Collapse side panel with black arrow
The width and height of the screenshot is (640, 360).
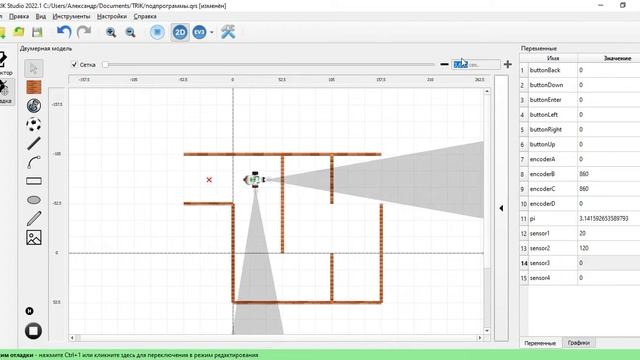501,208
